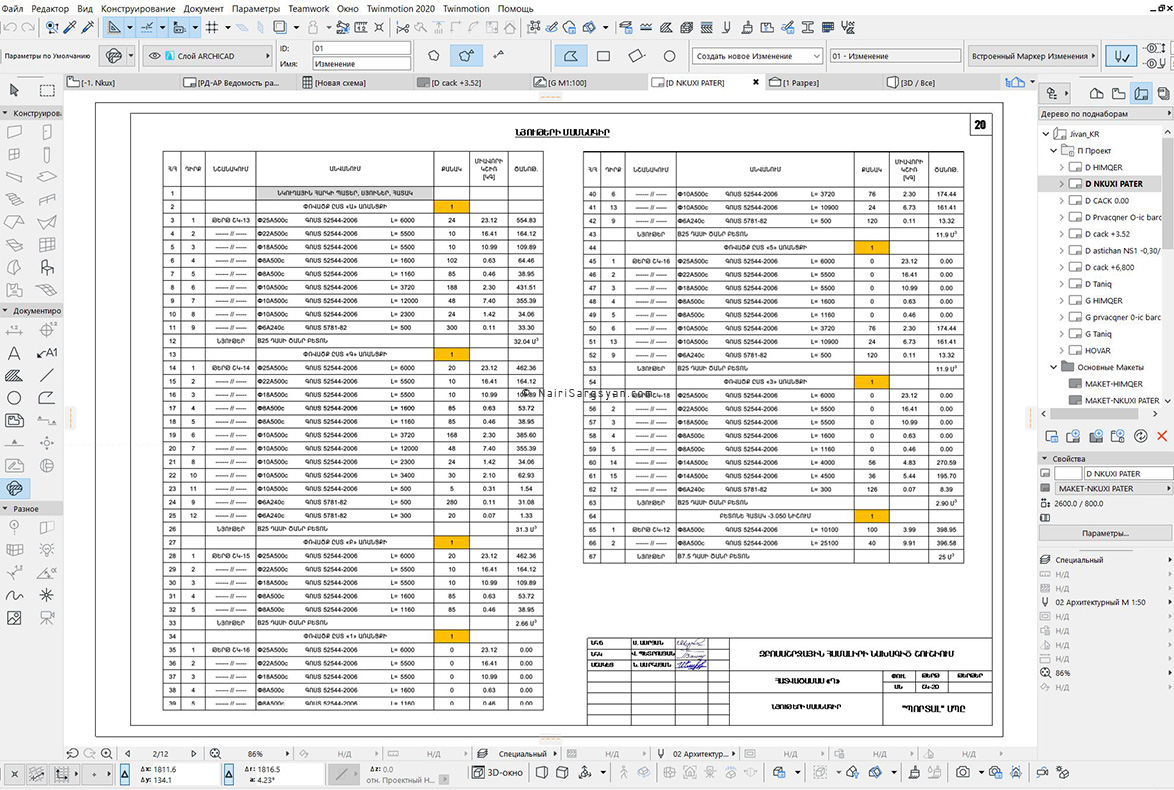Click the Find & Select icon
1174x790 pixels.
52,28
